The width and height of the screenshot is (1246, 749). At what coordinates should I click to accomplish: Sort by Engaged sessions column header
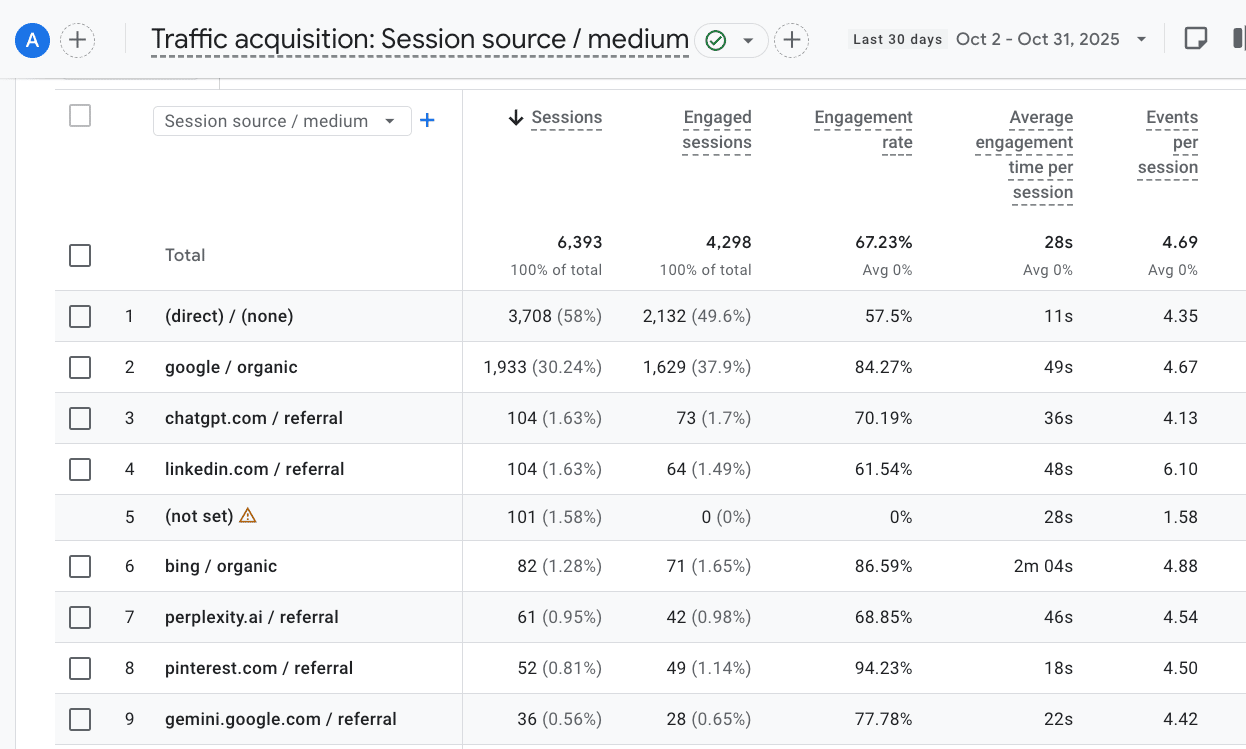coord(716,130)
